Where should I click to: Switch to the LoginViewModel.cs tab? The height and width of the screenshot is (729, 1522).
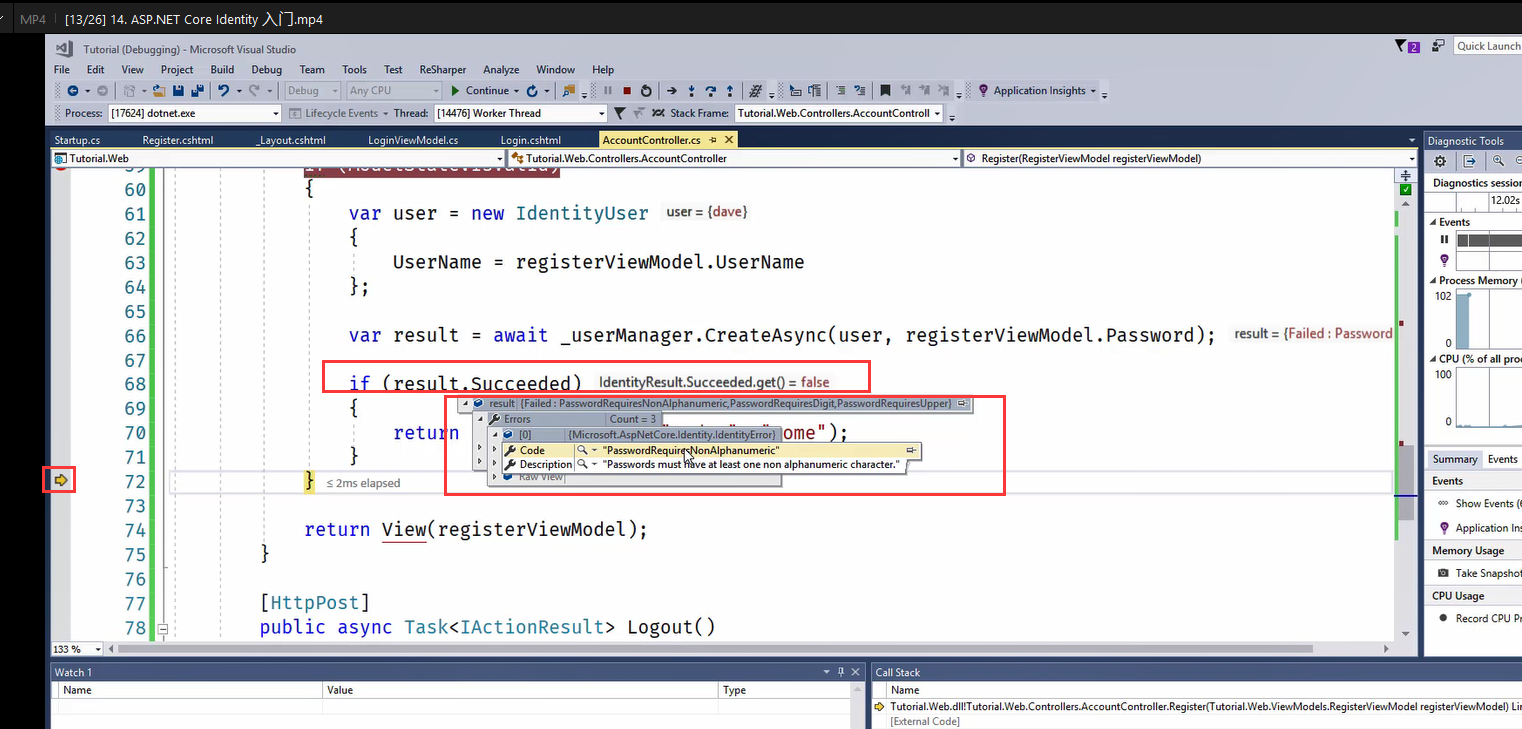pyautogui.click(x=413, y=140)
